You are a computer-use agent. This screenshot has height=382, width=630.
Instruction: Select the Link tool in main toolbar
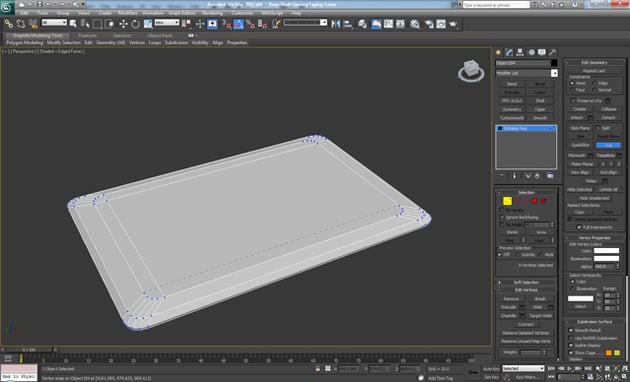8,24
